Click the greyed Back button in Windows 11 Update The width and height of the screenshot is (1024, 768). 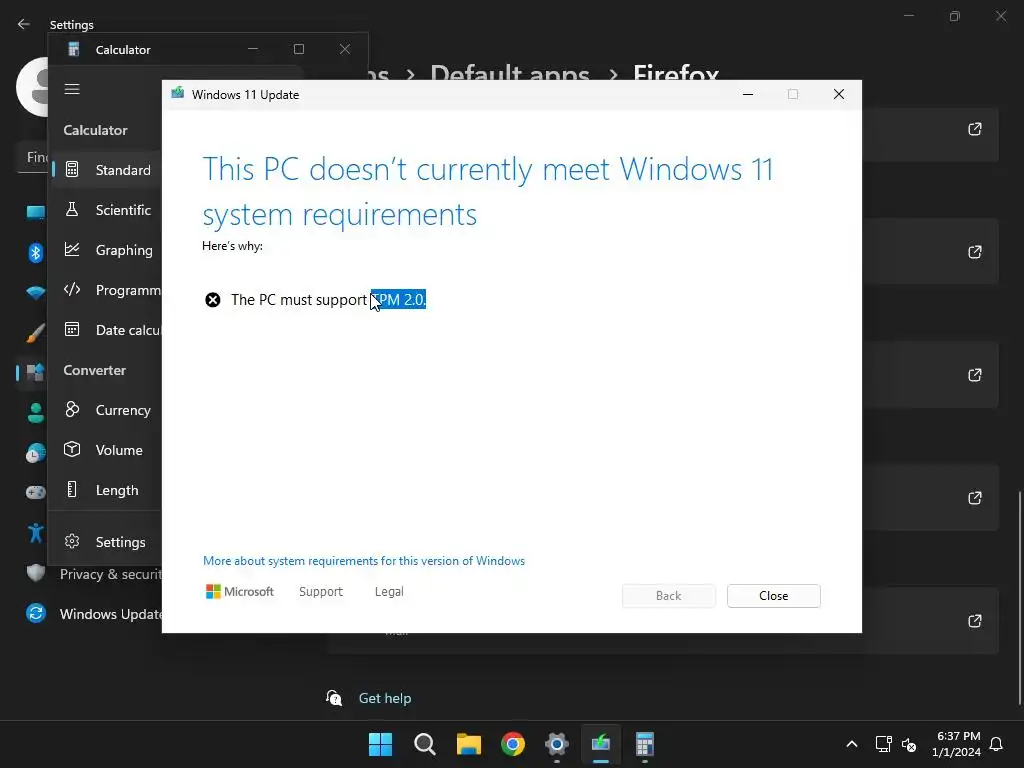click(x=668, y=596)
